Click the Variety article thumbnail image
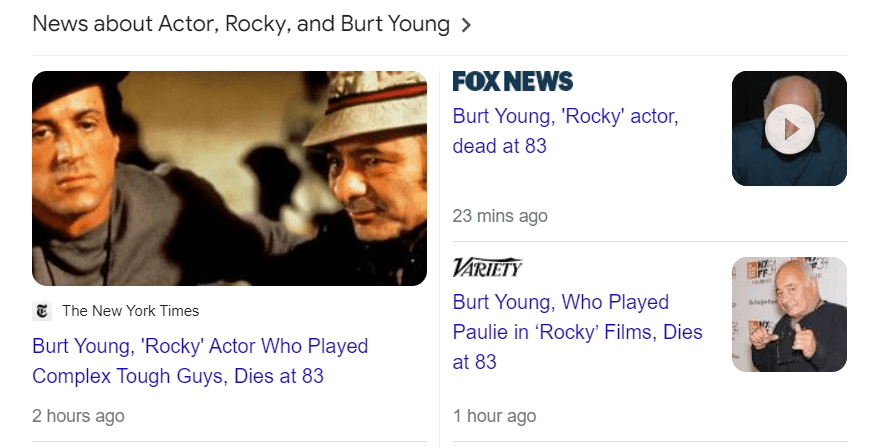Screen dimensions: 895x448 coord(789,314)
